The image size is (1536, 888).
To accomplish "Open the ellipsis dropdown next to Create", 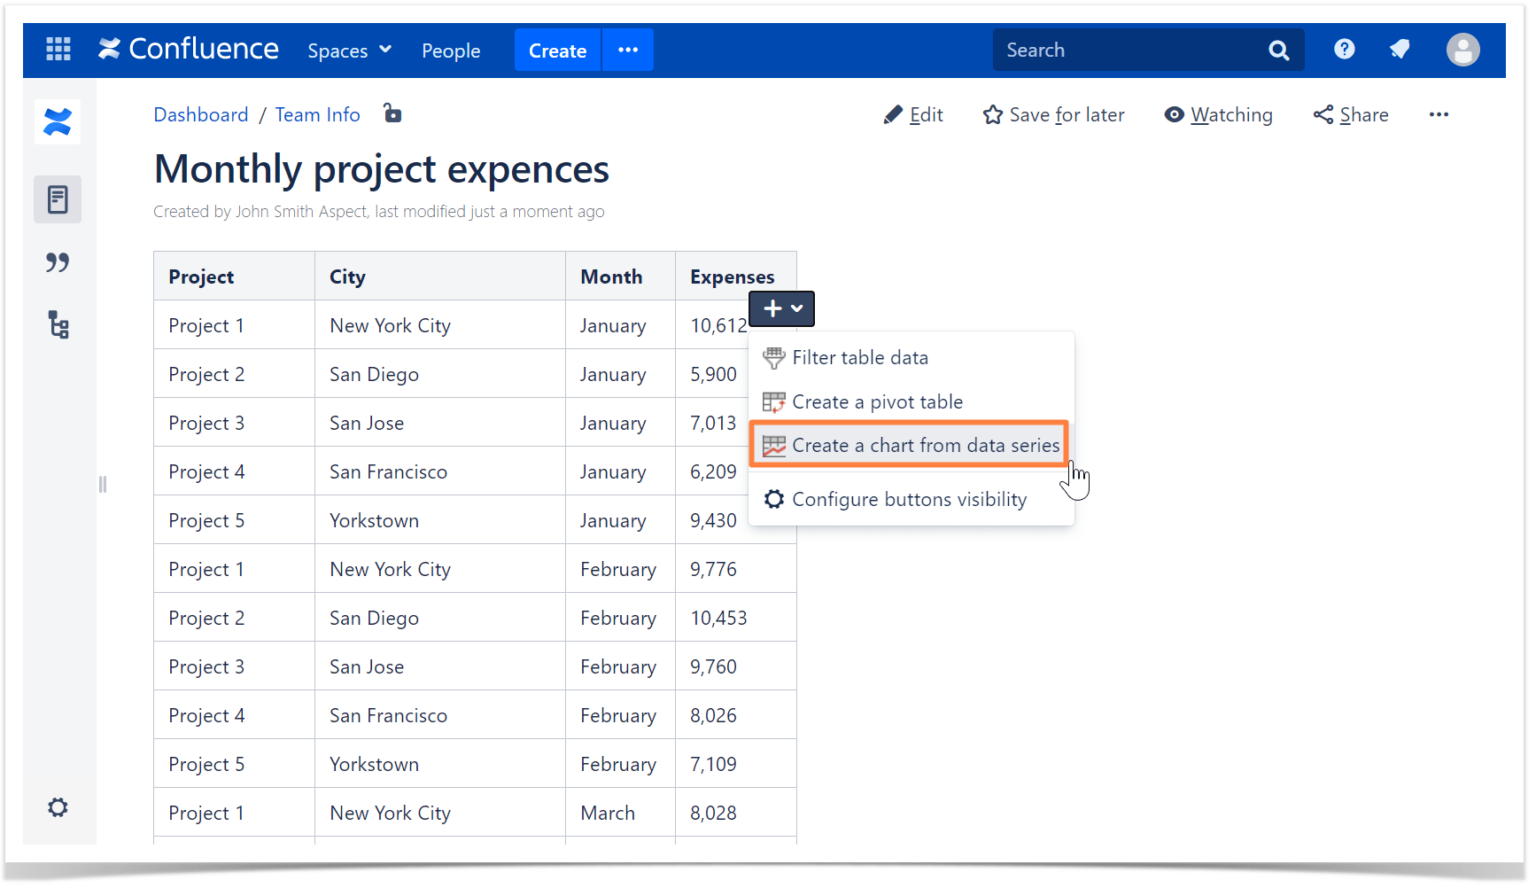I will point(627,49).
